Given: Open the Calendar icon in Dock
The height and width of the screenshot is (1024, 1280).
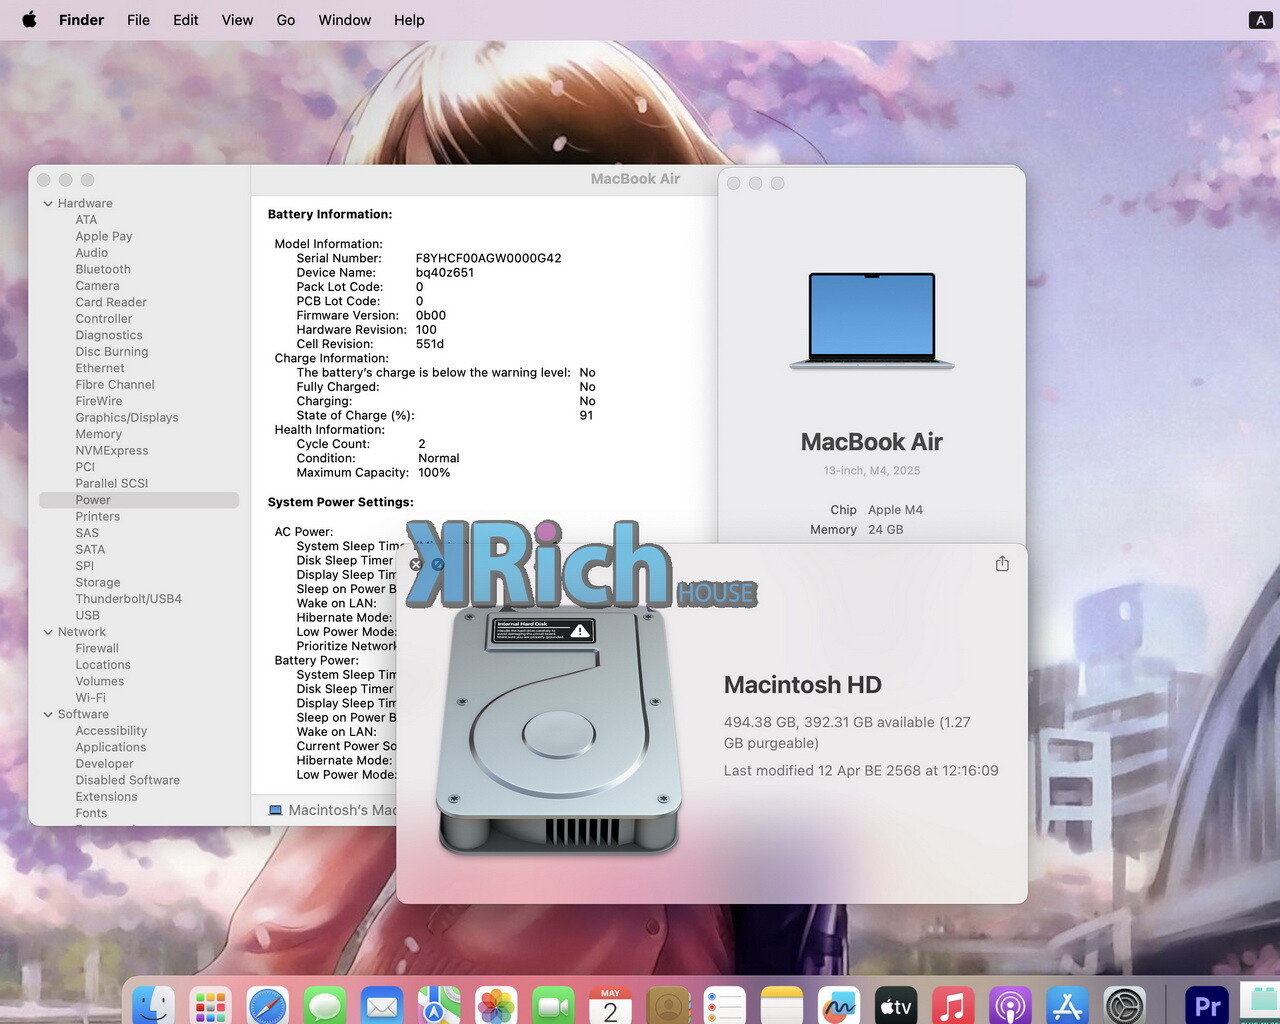Looking at the screenshot, I should coord(610,1005).
